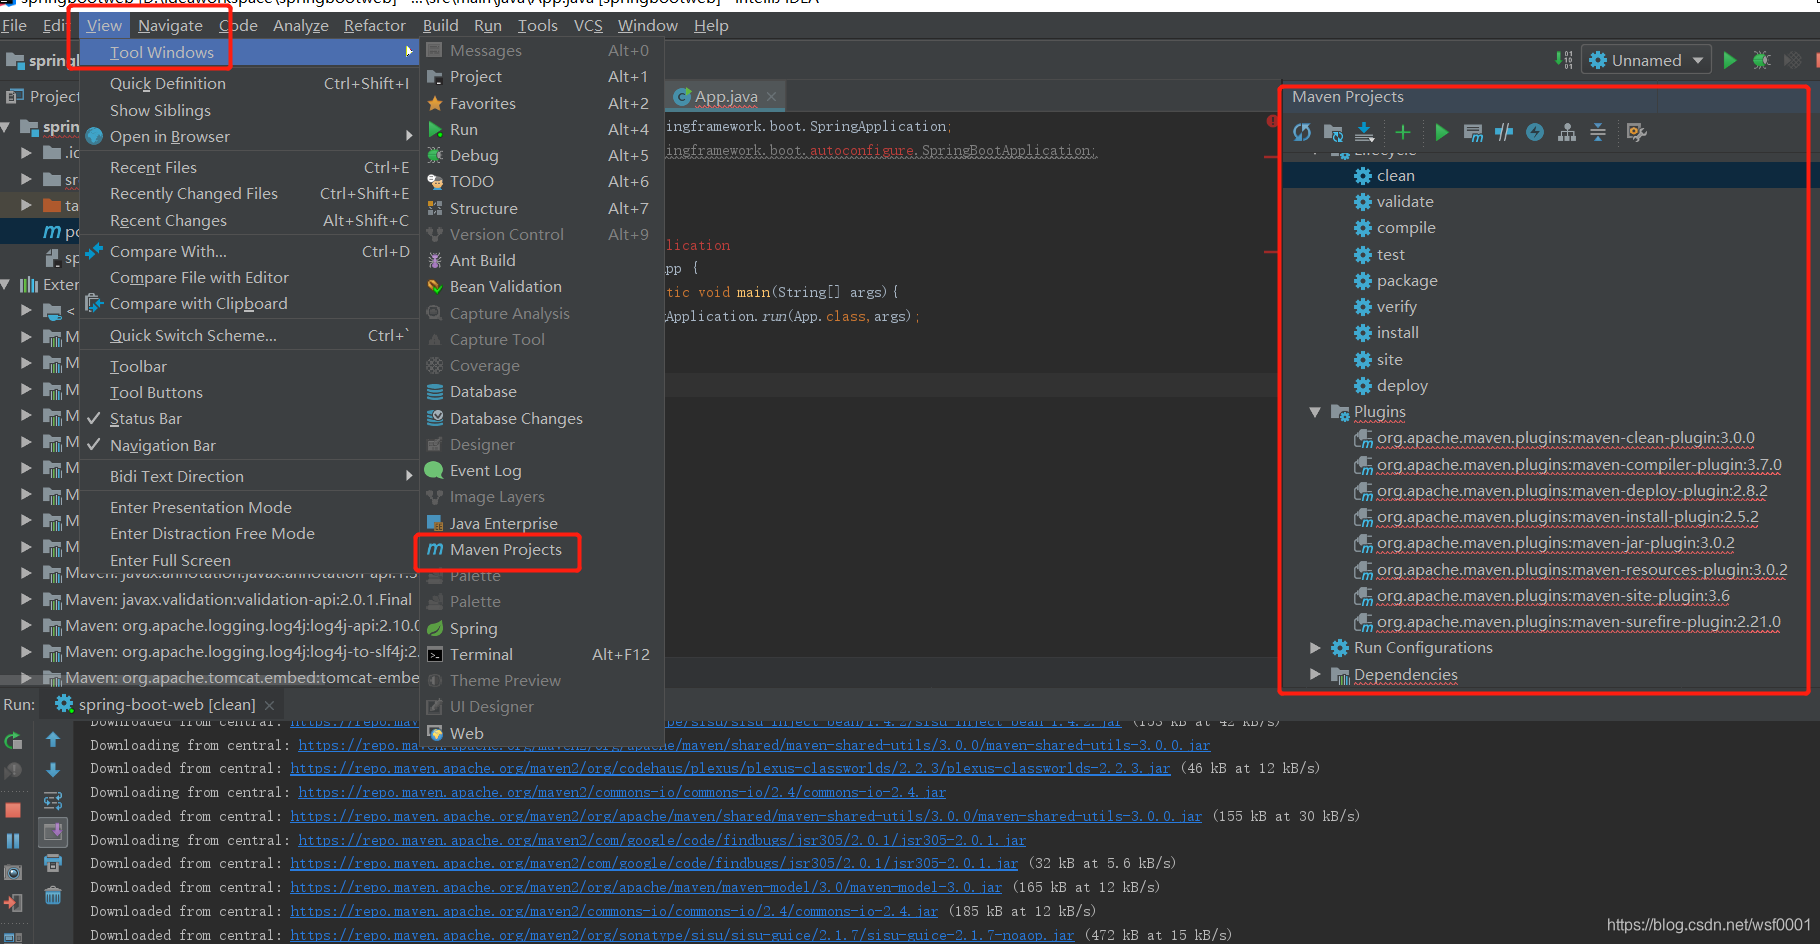
Task: Show Maven dependencies diagram icon
Action: point(1567,132)
